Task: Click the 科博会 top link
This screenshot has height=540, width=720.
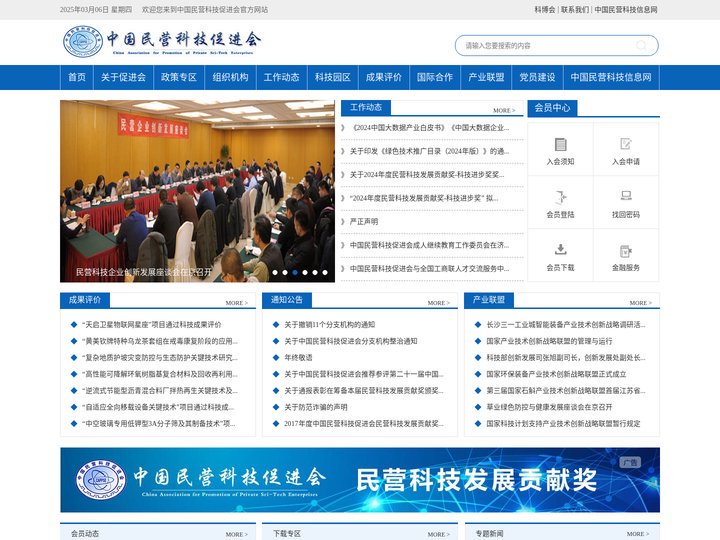Action: click(545, 9)
